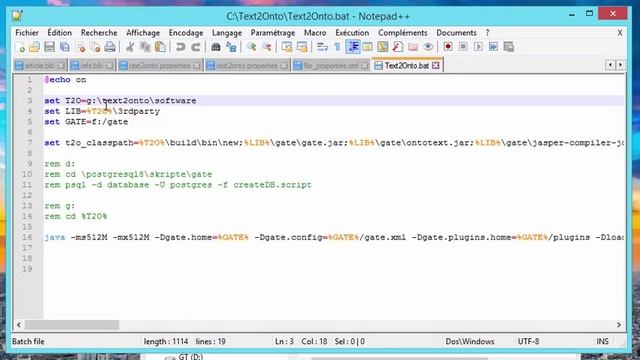Open the Fichier menu
This screenshot has height=360, width=640.
click(27, 33)
